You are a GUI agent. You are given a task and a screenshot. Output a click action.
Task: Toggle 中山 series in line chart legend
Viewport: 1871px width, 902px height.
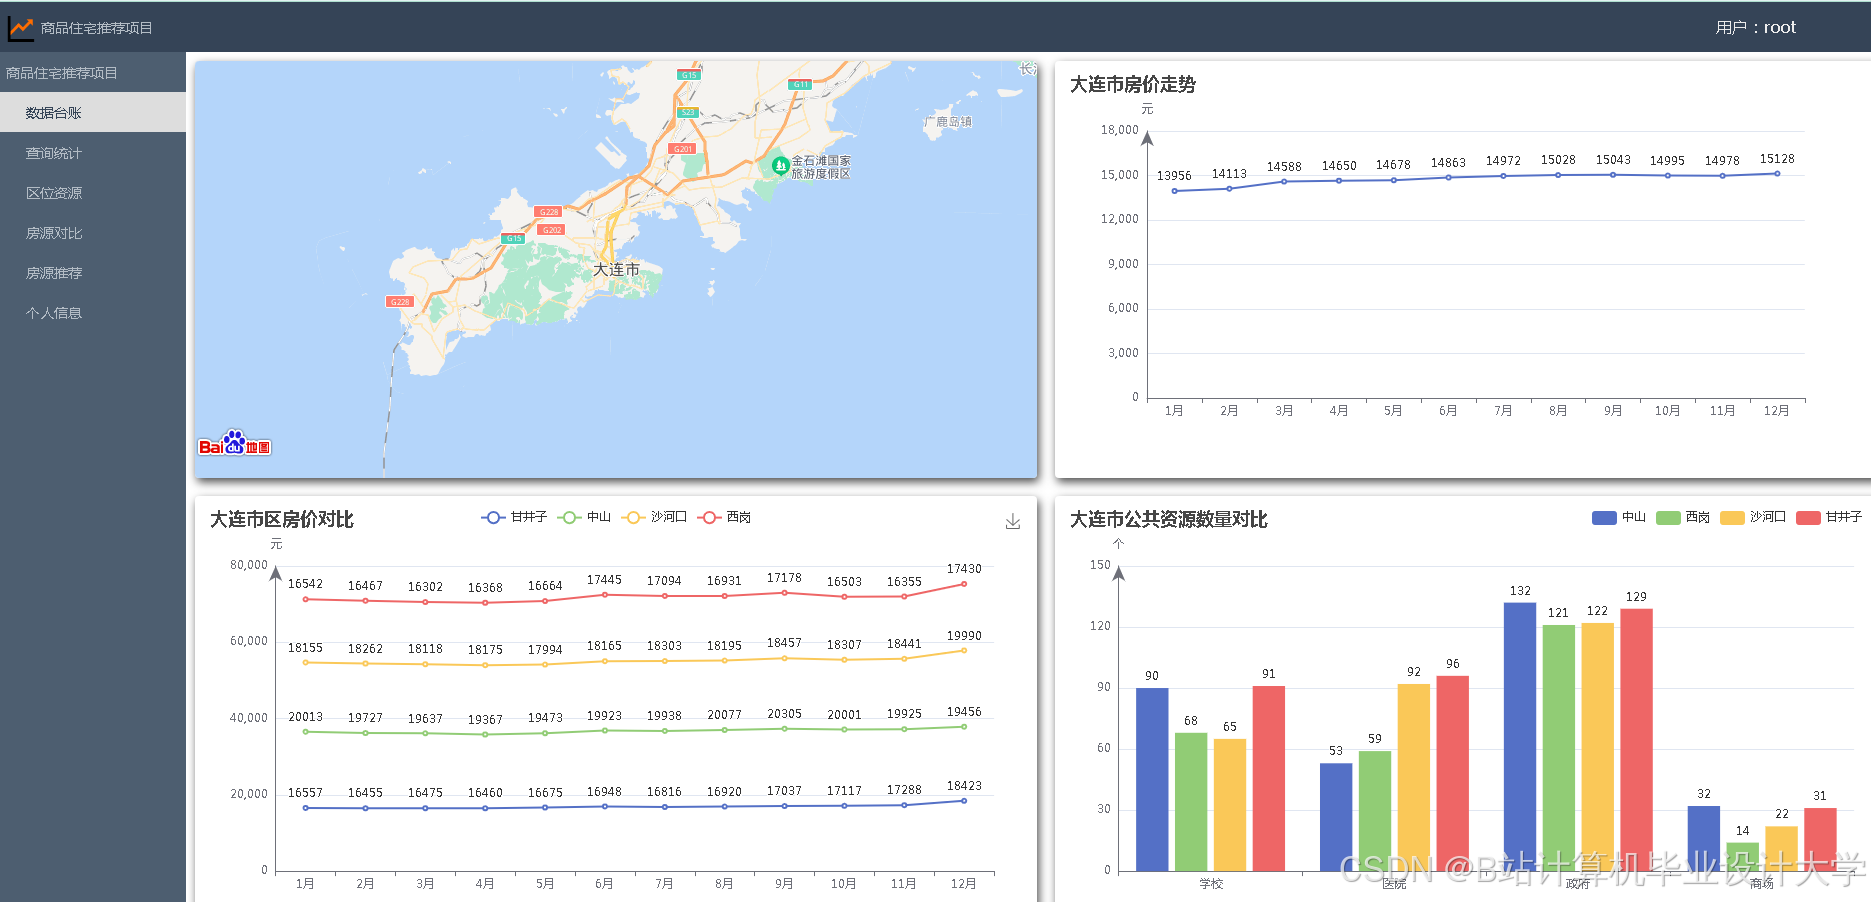point(584,517)
